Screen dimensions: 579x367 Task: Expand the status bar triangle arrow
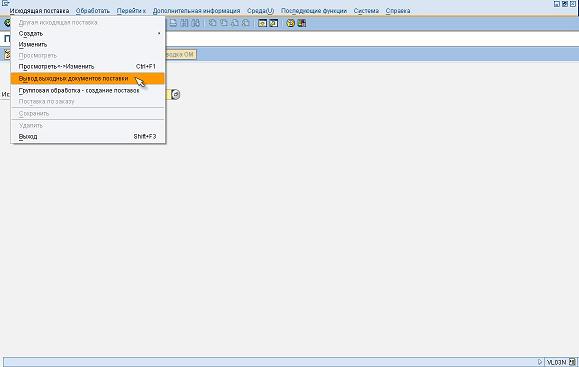point(540,362)
